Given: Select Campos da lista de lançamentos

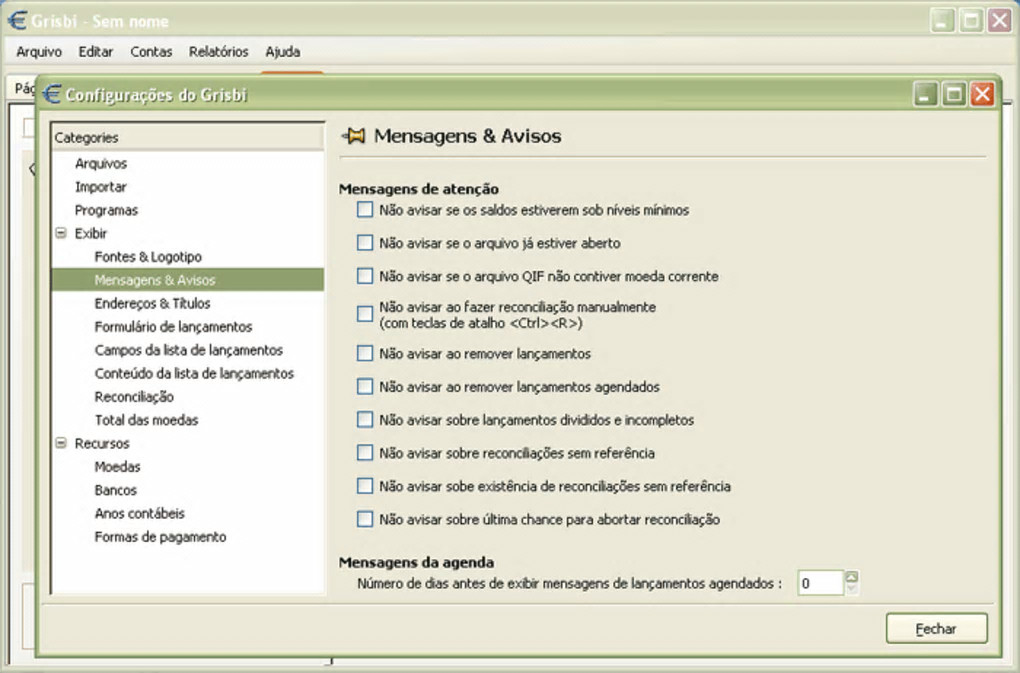Looking at the screenshot, I should pyautogui.click(x=189, y=350).
